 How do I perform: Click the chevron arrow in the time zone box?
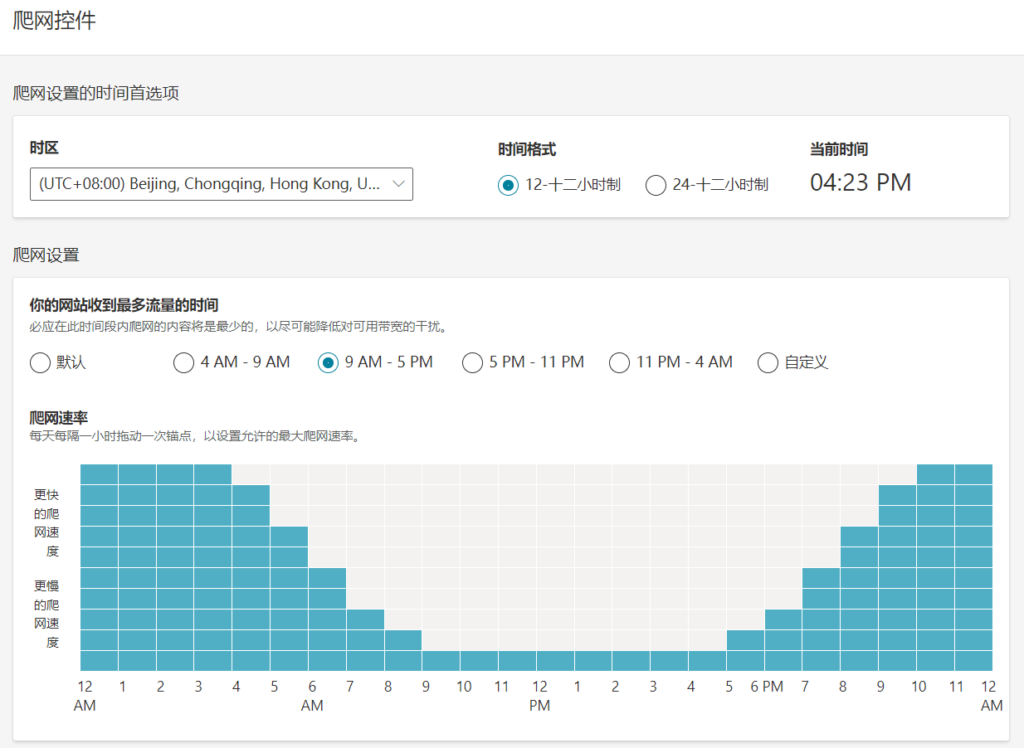(x=398, y=184)
